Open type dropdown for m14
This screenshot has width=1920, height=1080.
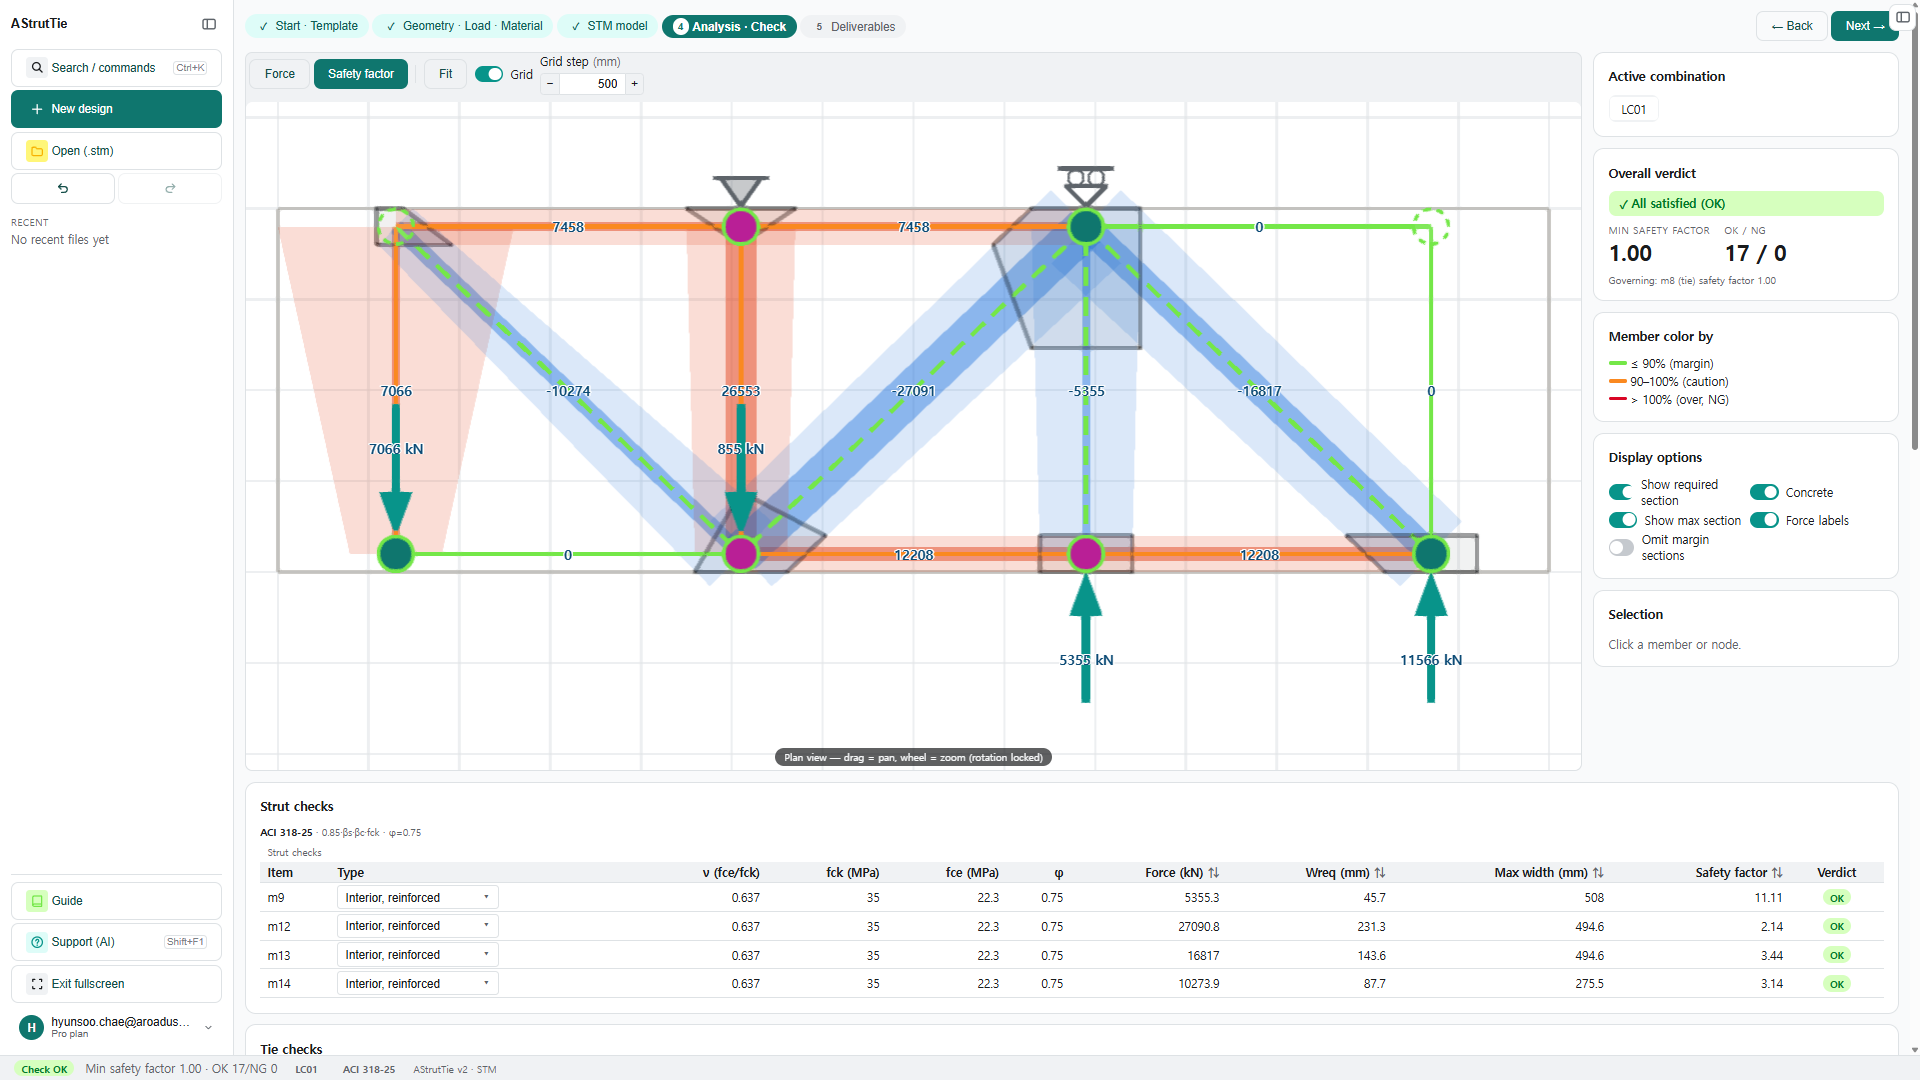coord(418,984)
